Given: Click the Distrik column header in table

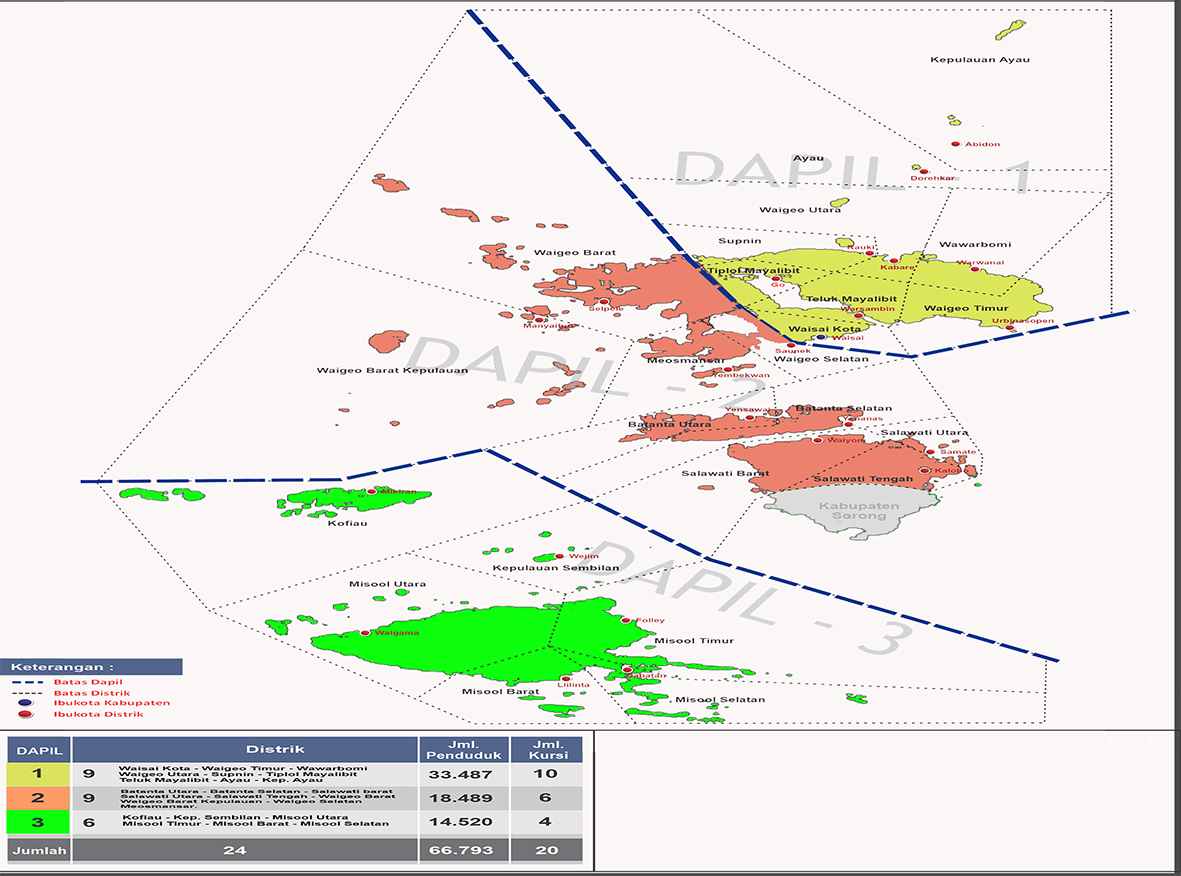Looking at the screenshot, I should click(x=244, y=750).
